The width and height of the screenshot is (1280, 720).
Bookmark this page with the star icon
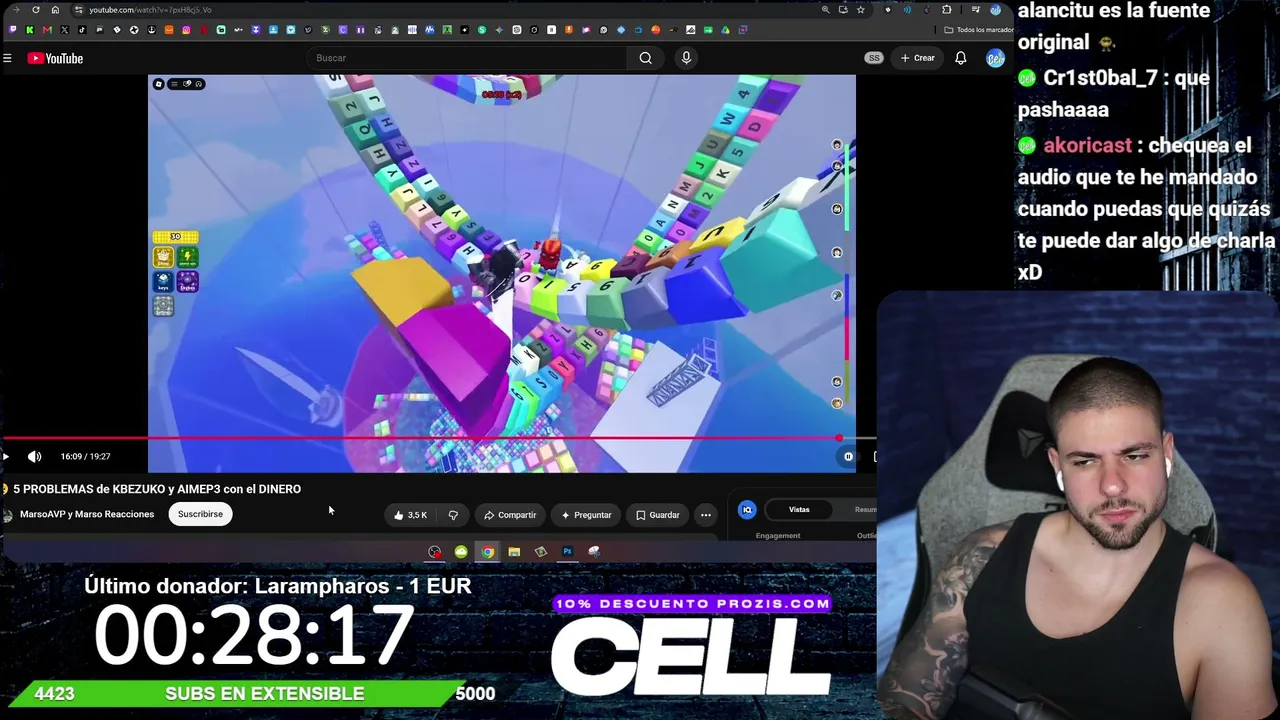pos(860,10)
